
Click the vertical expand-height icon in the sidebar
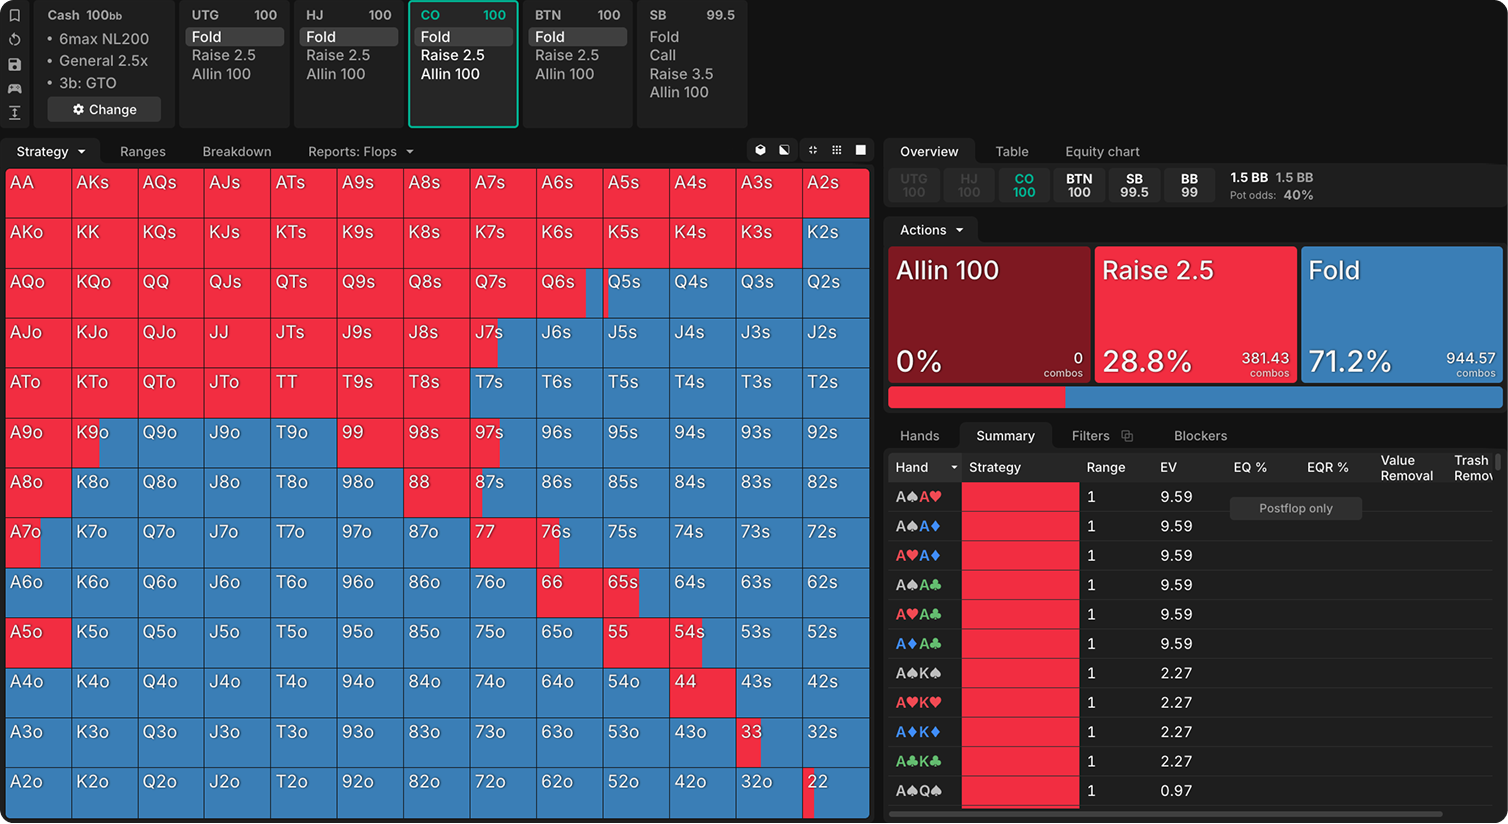[x=14, y=113]
